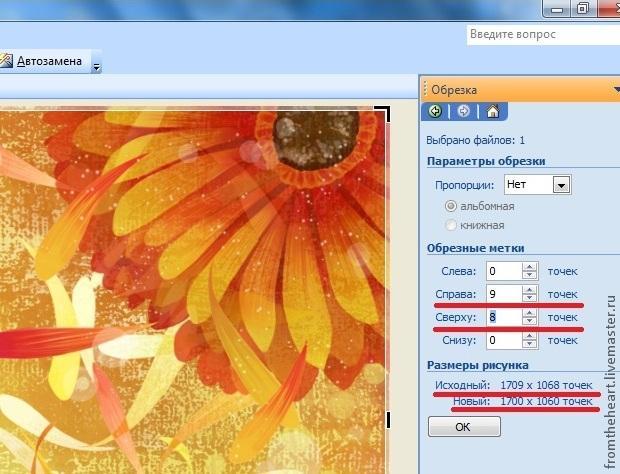Click the Выбрано файлов: 1 text

click(x=475, y=140)
